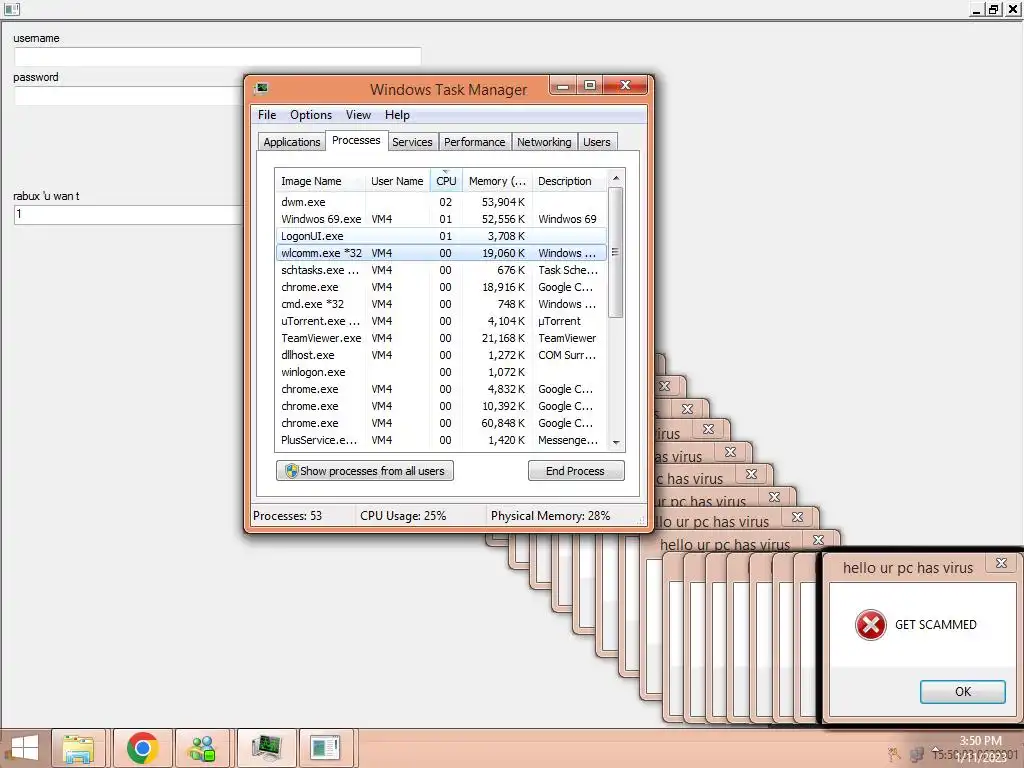Viewport: 1024px width, 768px height.
Task: Select Task Manager icon in the taskbar
Action: 266,748
